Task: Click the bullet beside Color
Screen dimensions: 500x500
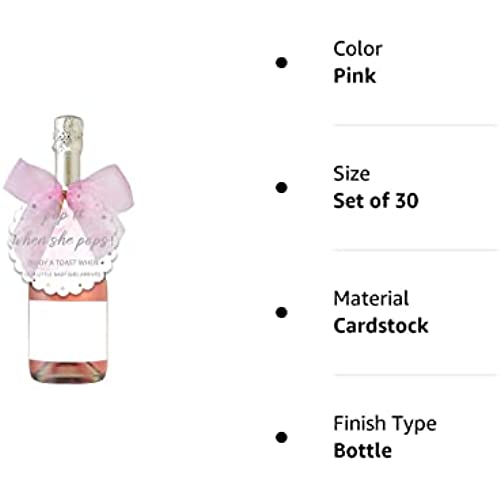Action: [282, 63]
